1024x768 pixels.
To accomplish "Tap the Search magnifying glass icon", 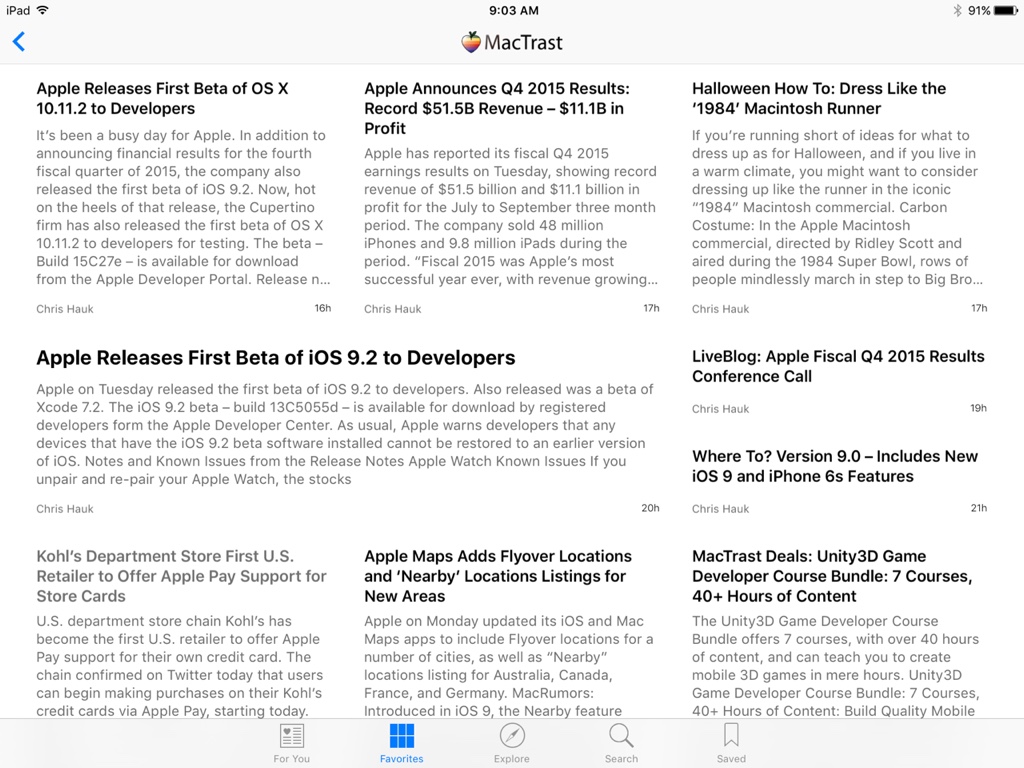I will point(621,737).
